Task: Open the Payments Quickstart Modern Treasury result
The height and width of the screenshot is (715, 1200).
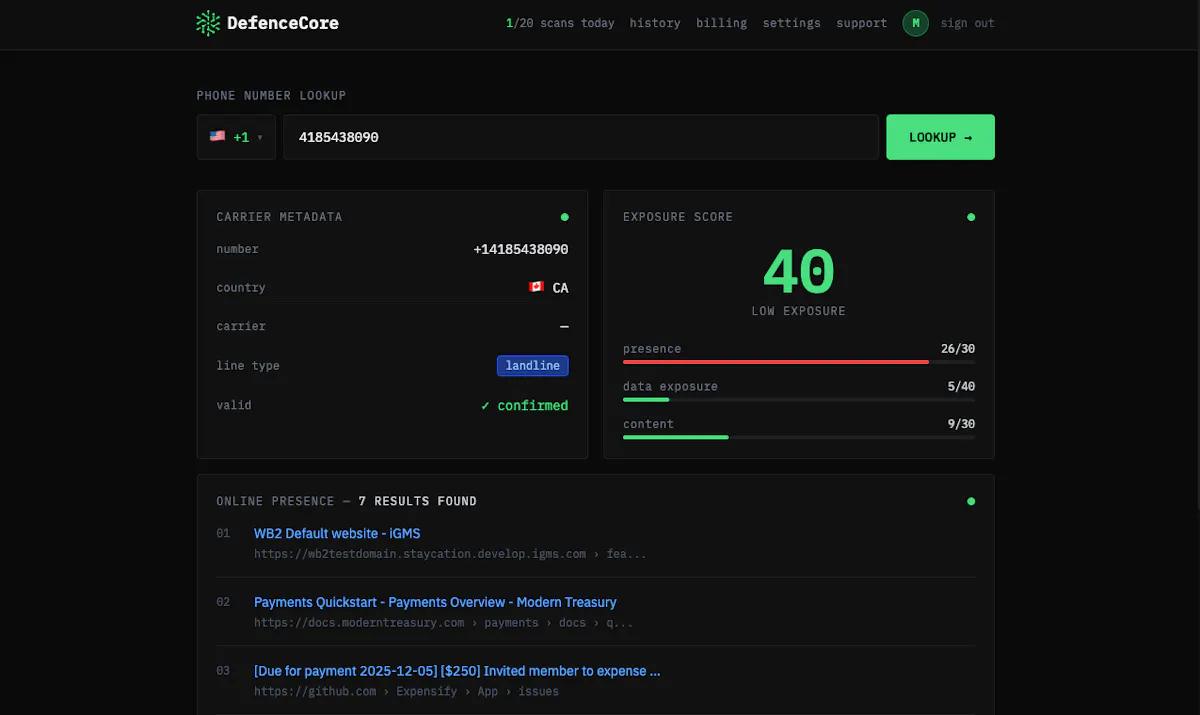Action: tap(435, 603)
